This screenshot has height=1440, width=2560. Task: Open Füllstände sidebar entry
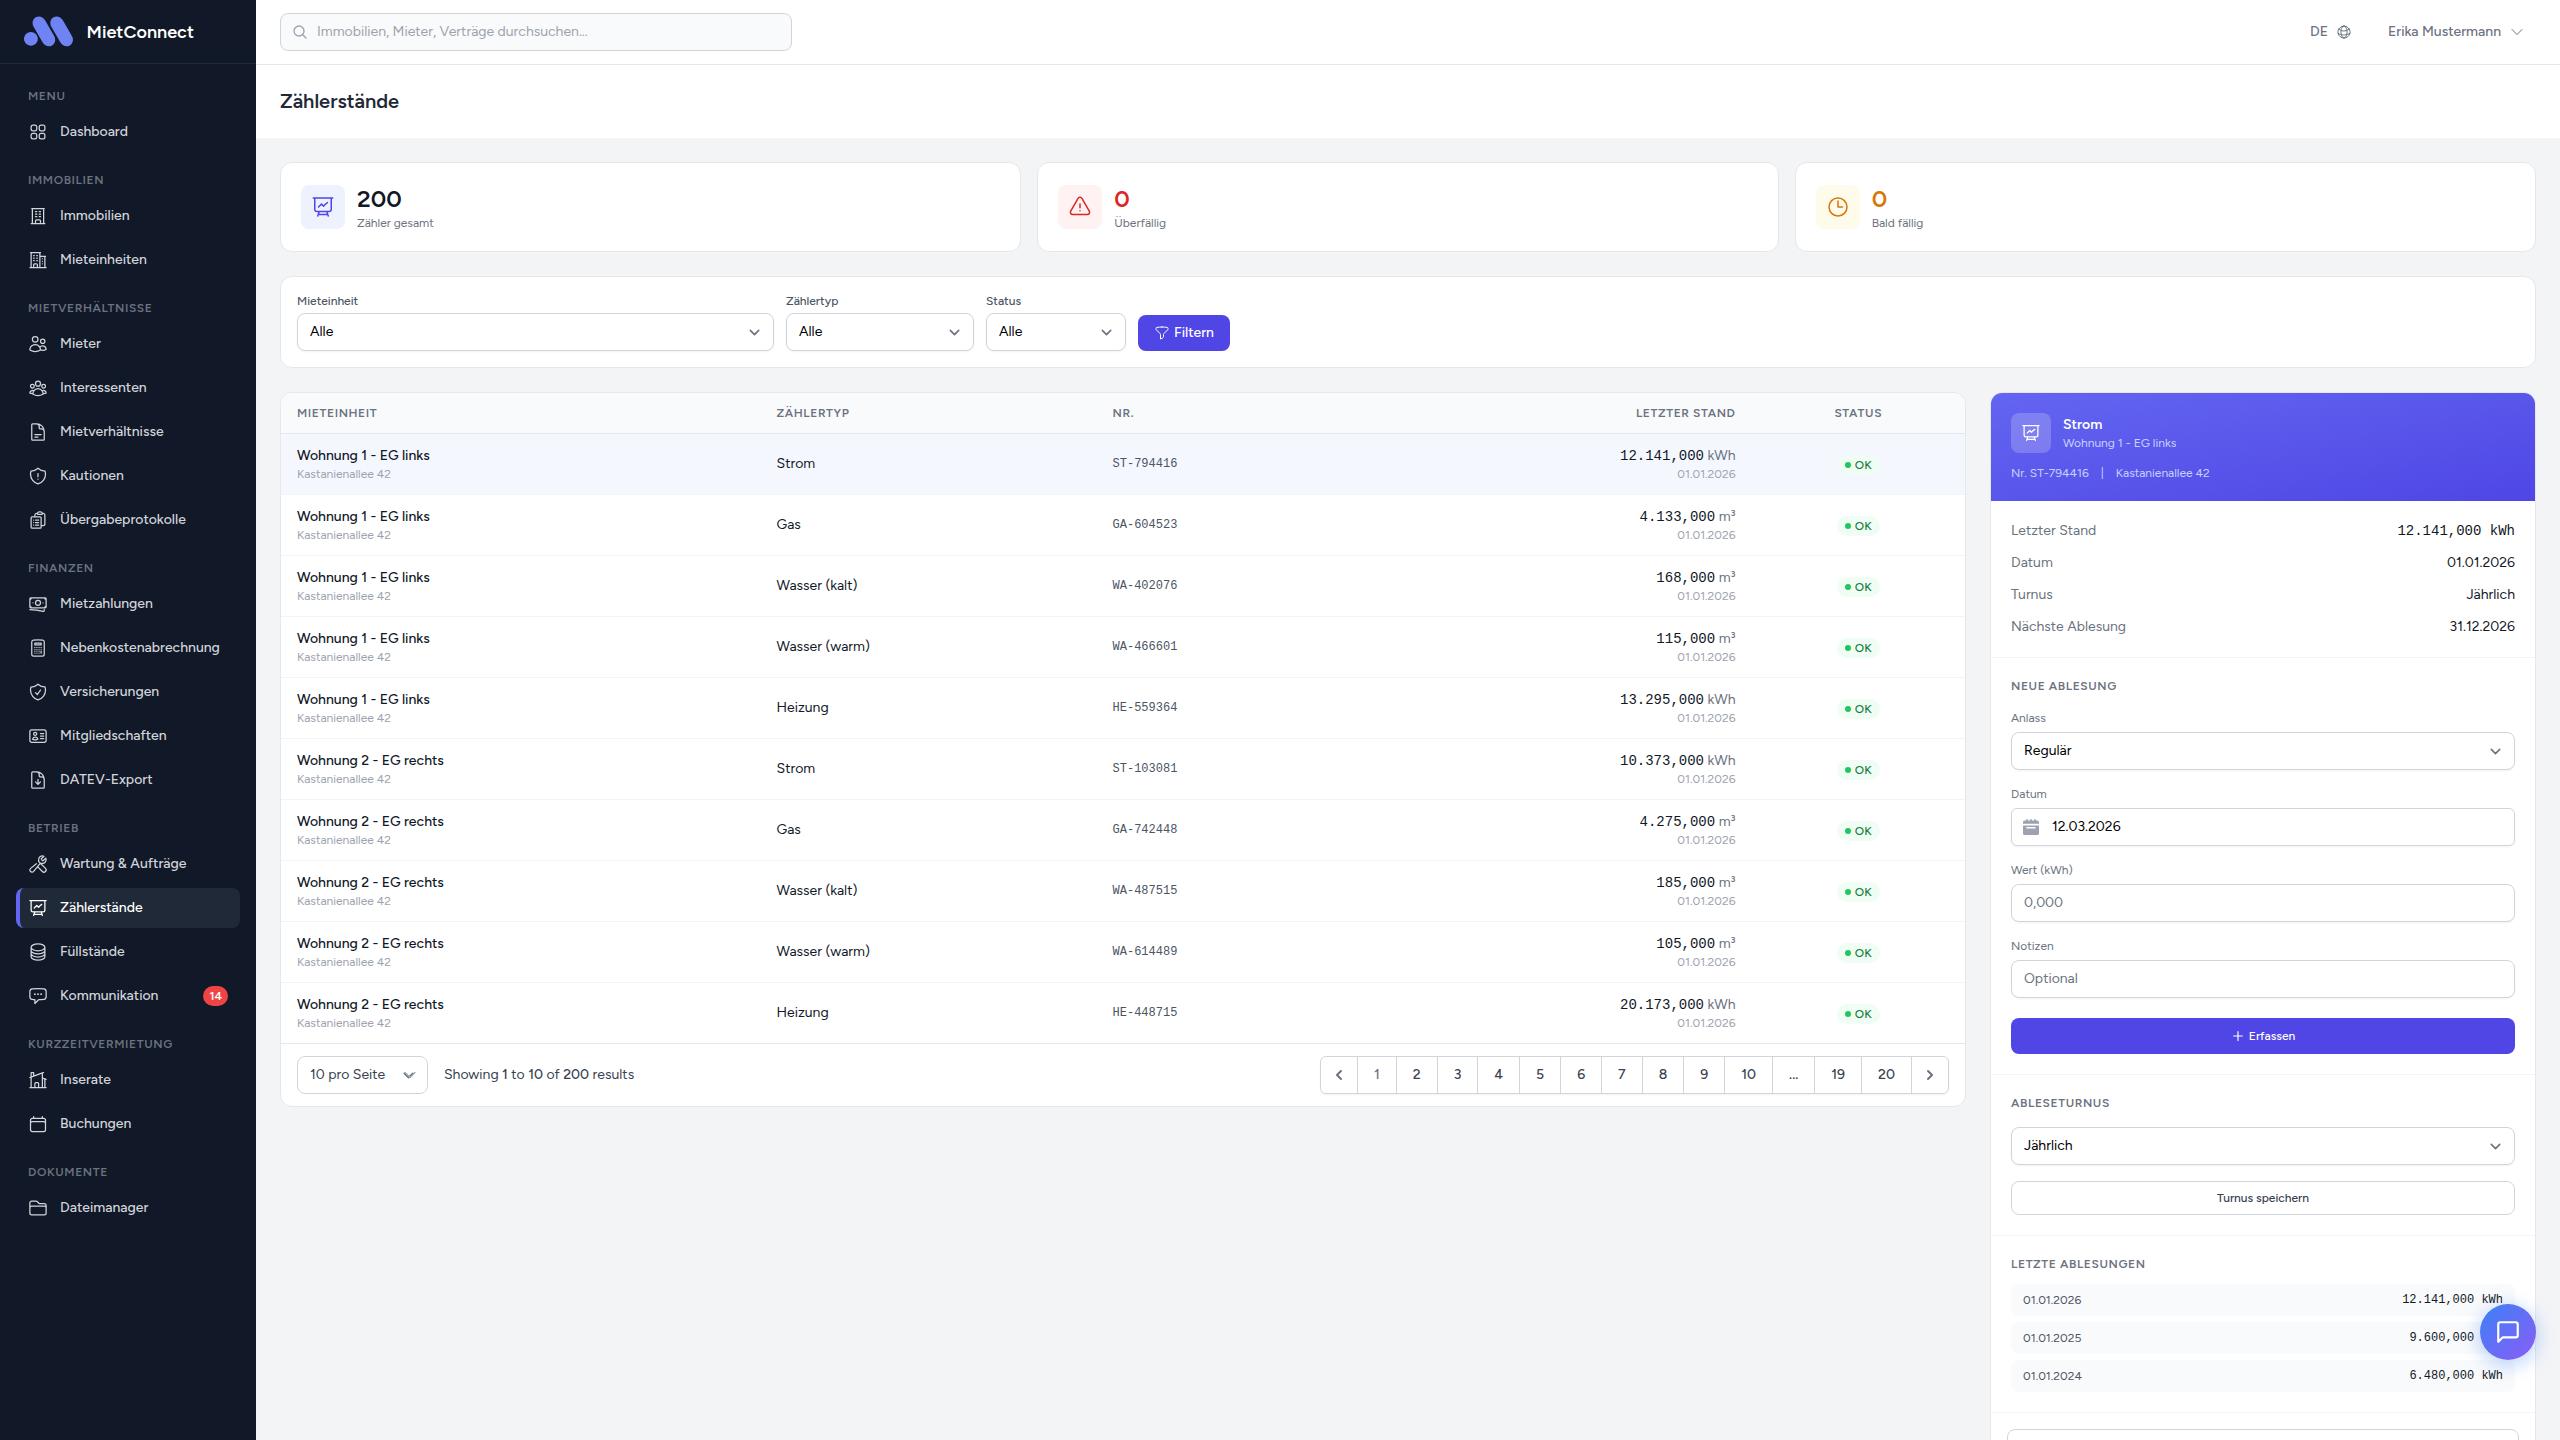[x=92, y=951]
